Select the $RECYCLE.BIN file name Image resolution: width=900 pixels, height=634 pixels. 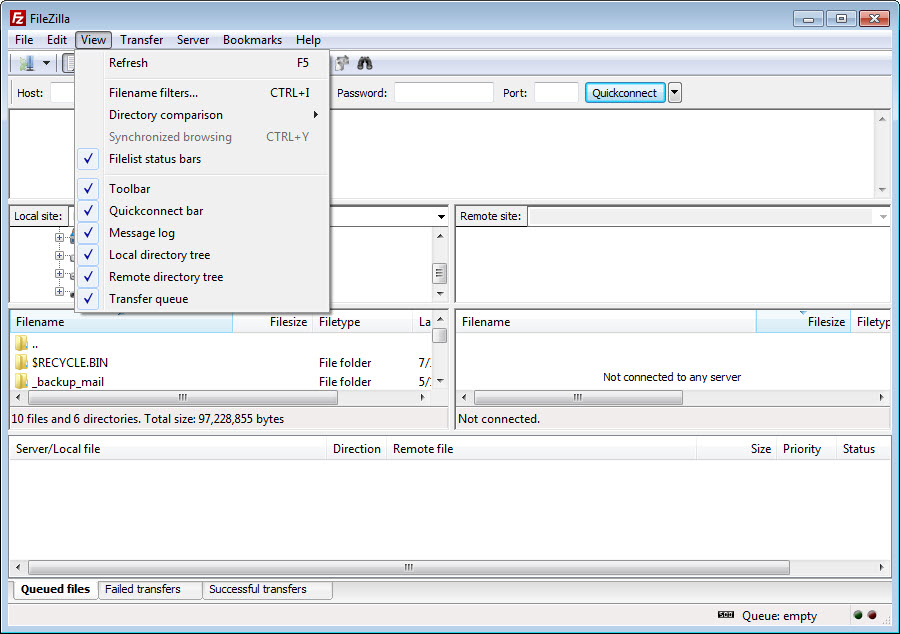(70, 363)
